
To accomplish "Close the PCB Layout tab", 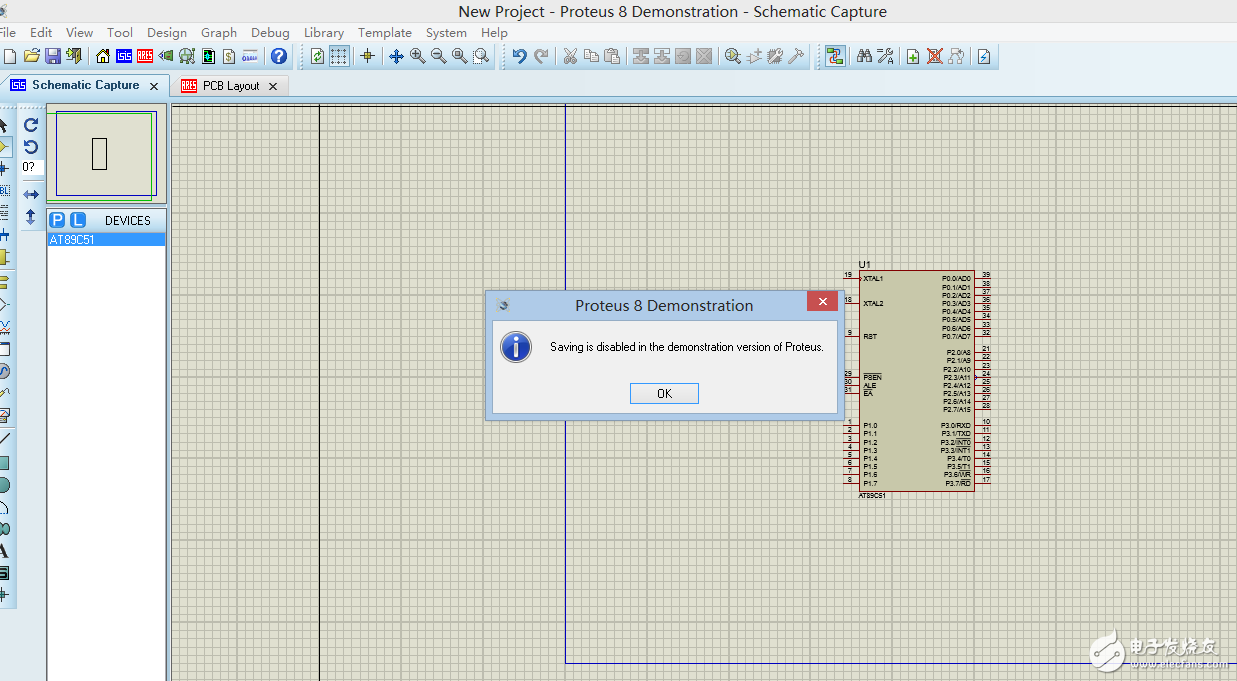I will click(272, 86).
